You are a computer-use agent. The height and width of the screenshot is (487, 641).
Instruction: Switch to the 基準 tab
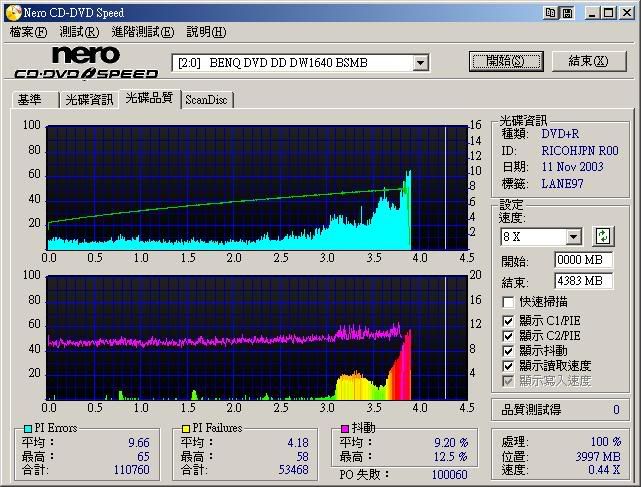(35, 100)
